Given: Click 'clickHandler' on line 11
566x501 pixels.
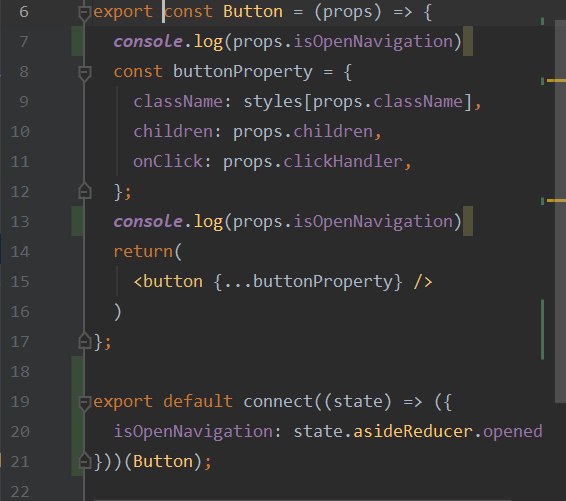Looking at the screenshot, I should pyautogui.click(x=343, y=161).
